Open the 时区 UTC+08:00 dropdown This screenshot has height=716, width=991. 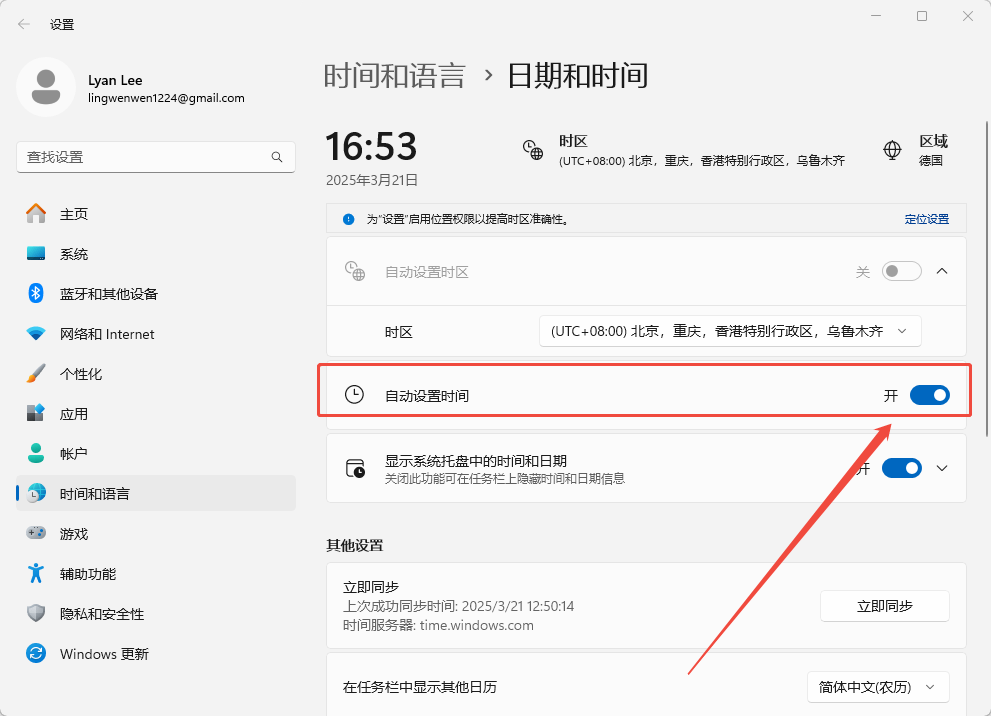pos(730,331)
